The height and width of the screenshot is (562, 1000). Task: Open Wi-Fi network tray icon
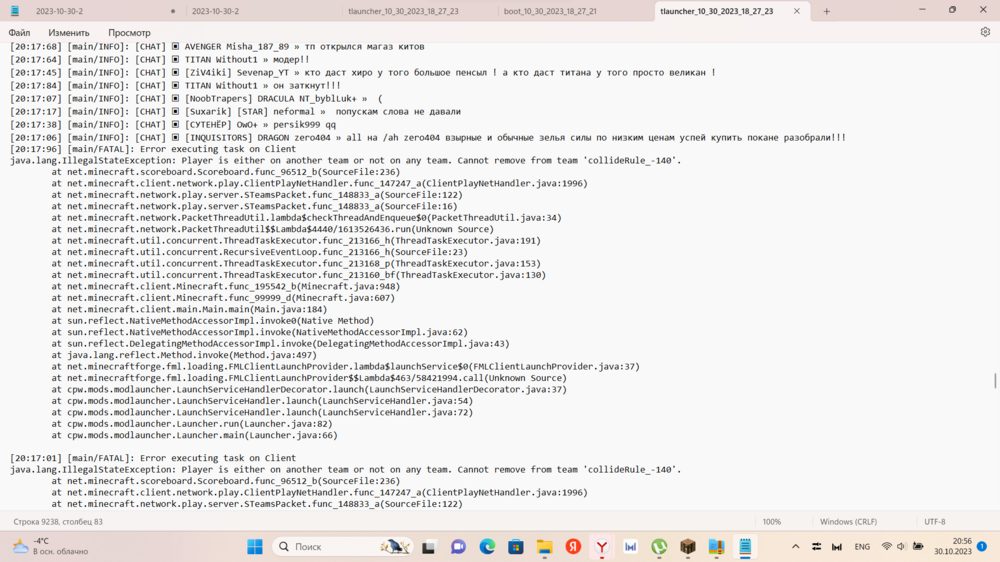click(x=886, y=547)
